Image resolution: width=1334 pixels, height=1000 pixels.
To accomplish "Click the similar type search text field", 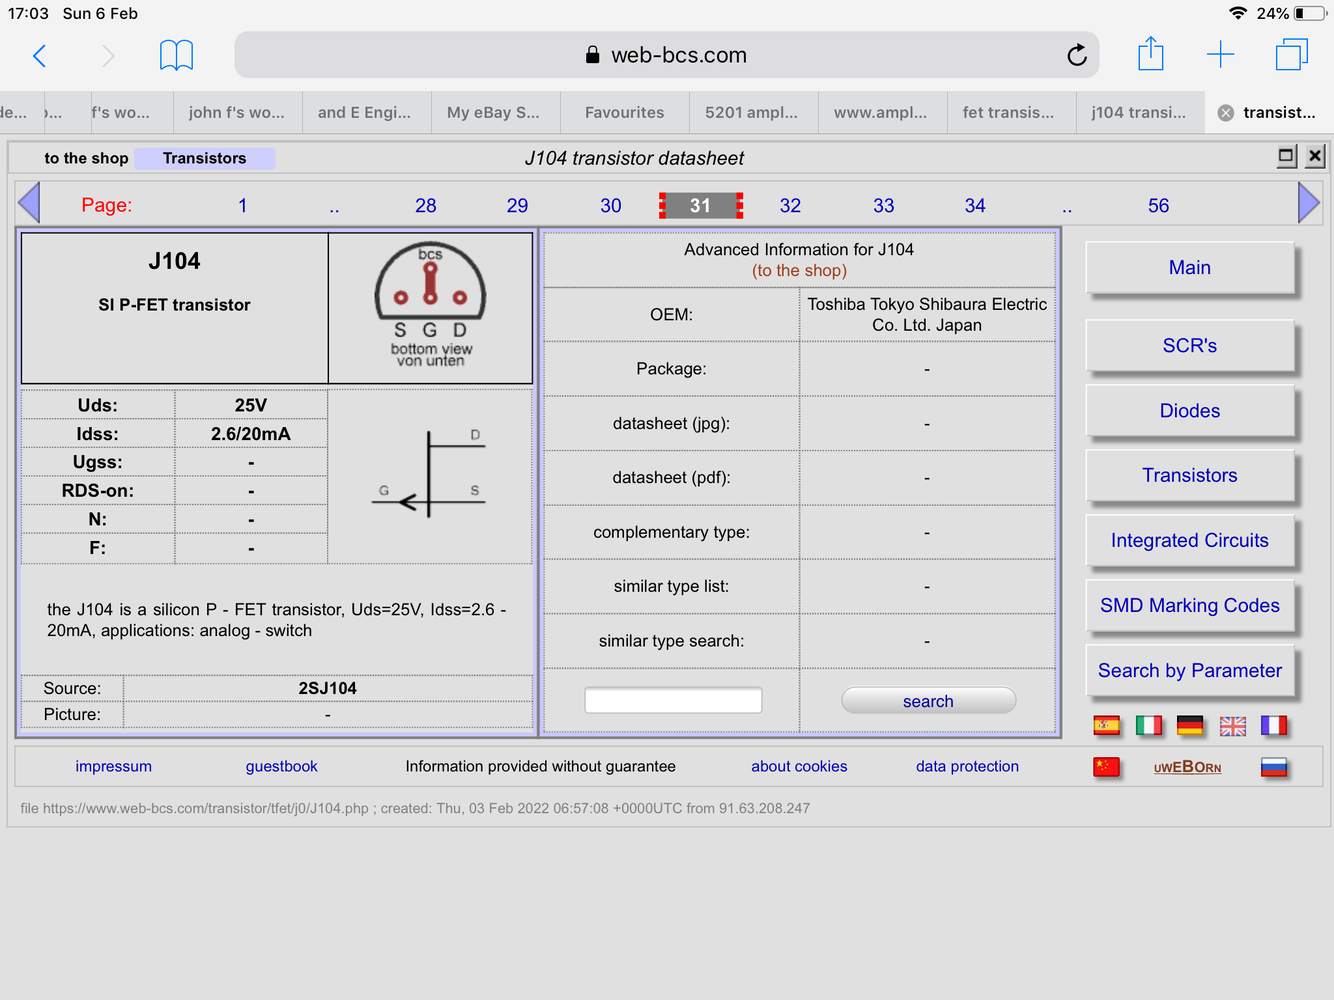I will pyautogui.click(x=673, y=700).
